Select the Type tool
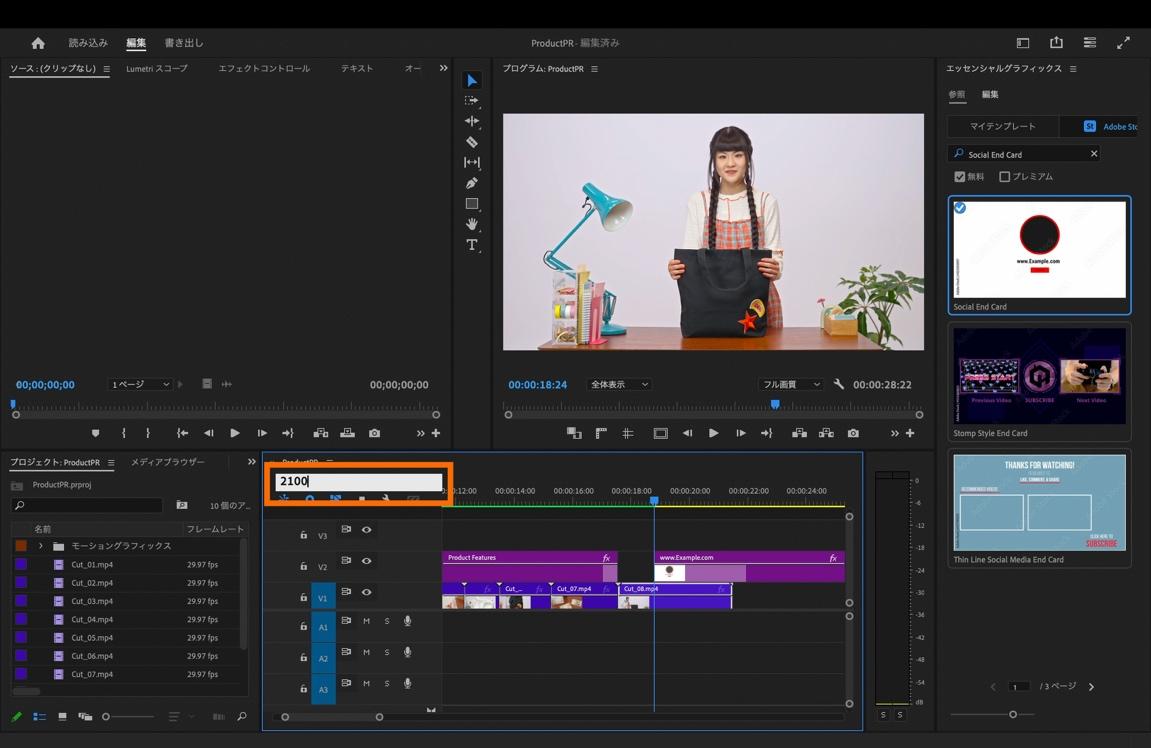The height and width of the screenshot is (748, 1151). pyautogui.click(x=472, y=245)
